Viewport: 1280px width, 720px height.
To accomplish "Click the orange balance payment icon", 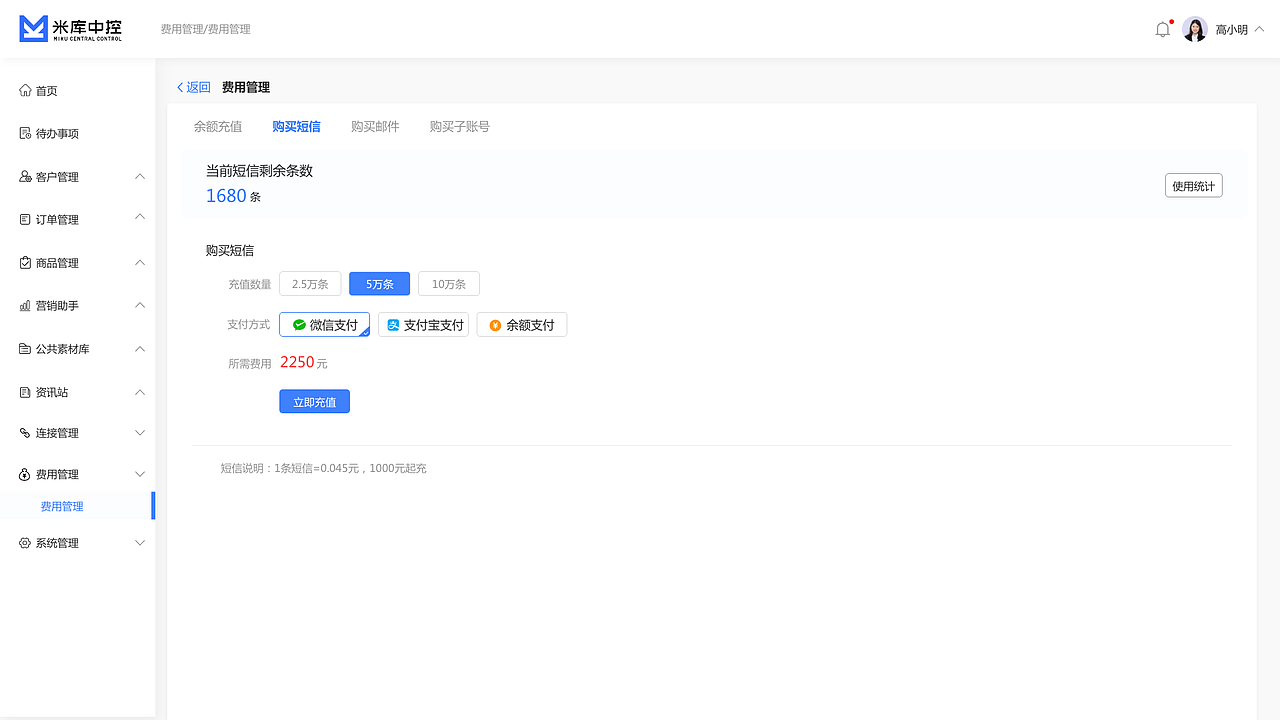I will coord(495,325).
